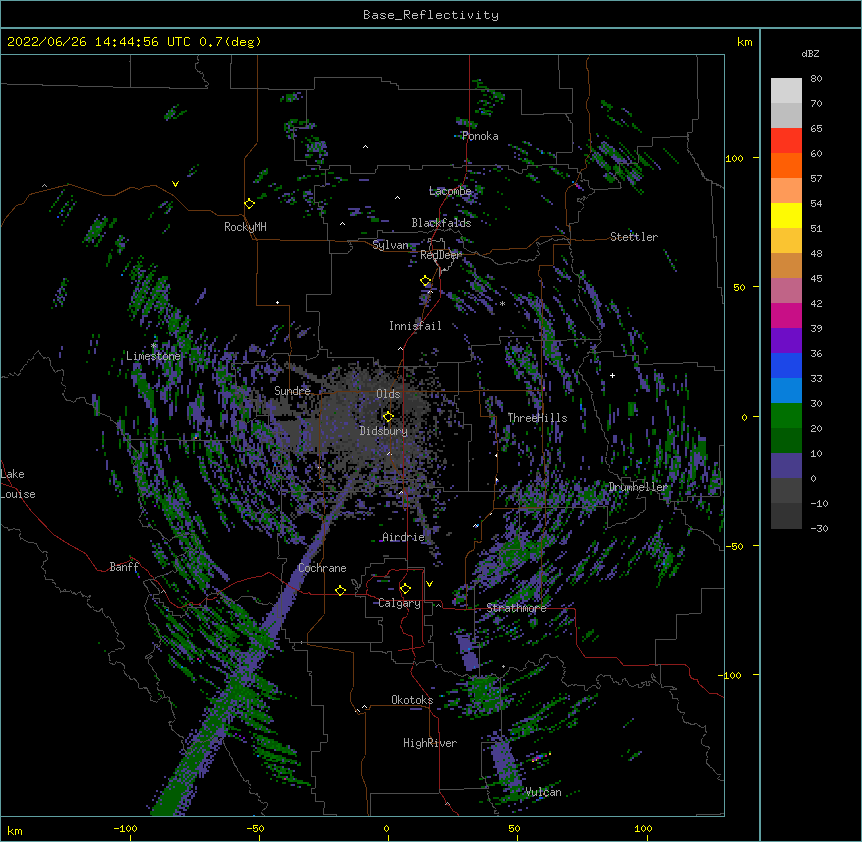Select the orange 57-60 dBZ legend swatch
The width and height of the screenshot is (862, 842).
point(786,165)
